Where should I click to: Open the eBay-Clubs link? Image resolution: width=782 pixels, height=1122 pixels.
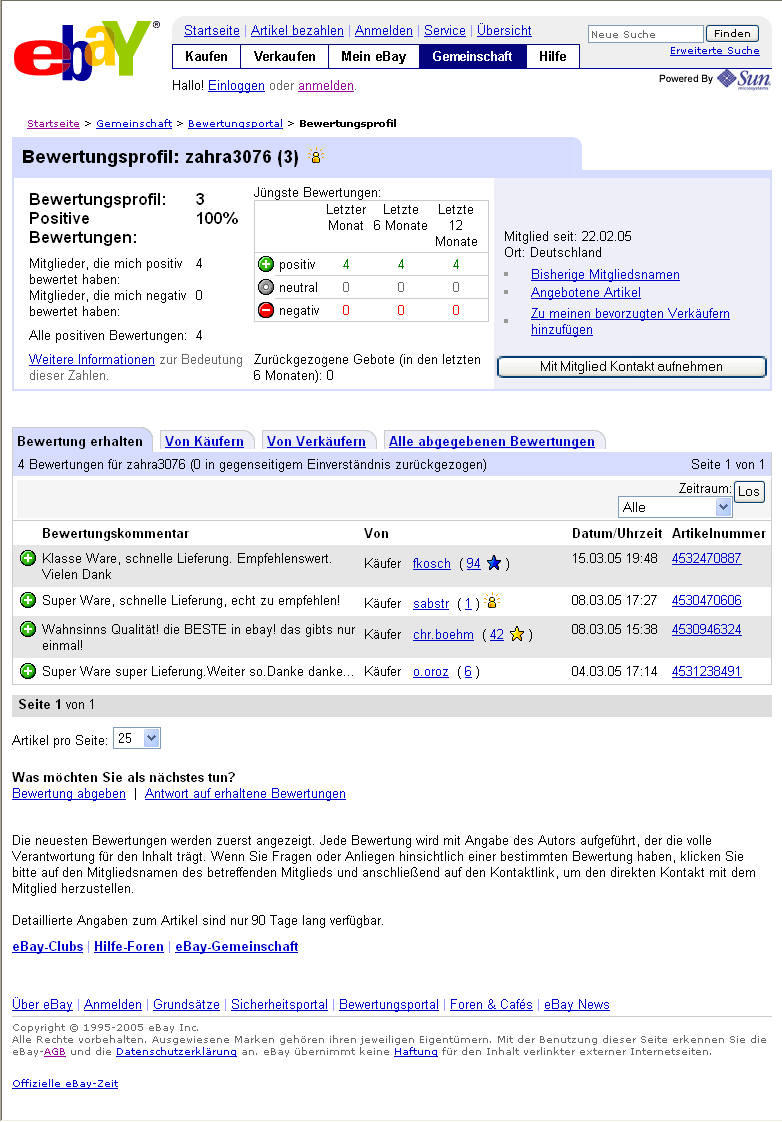[x=47, y=947]
